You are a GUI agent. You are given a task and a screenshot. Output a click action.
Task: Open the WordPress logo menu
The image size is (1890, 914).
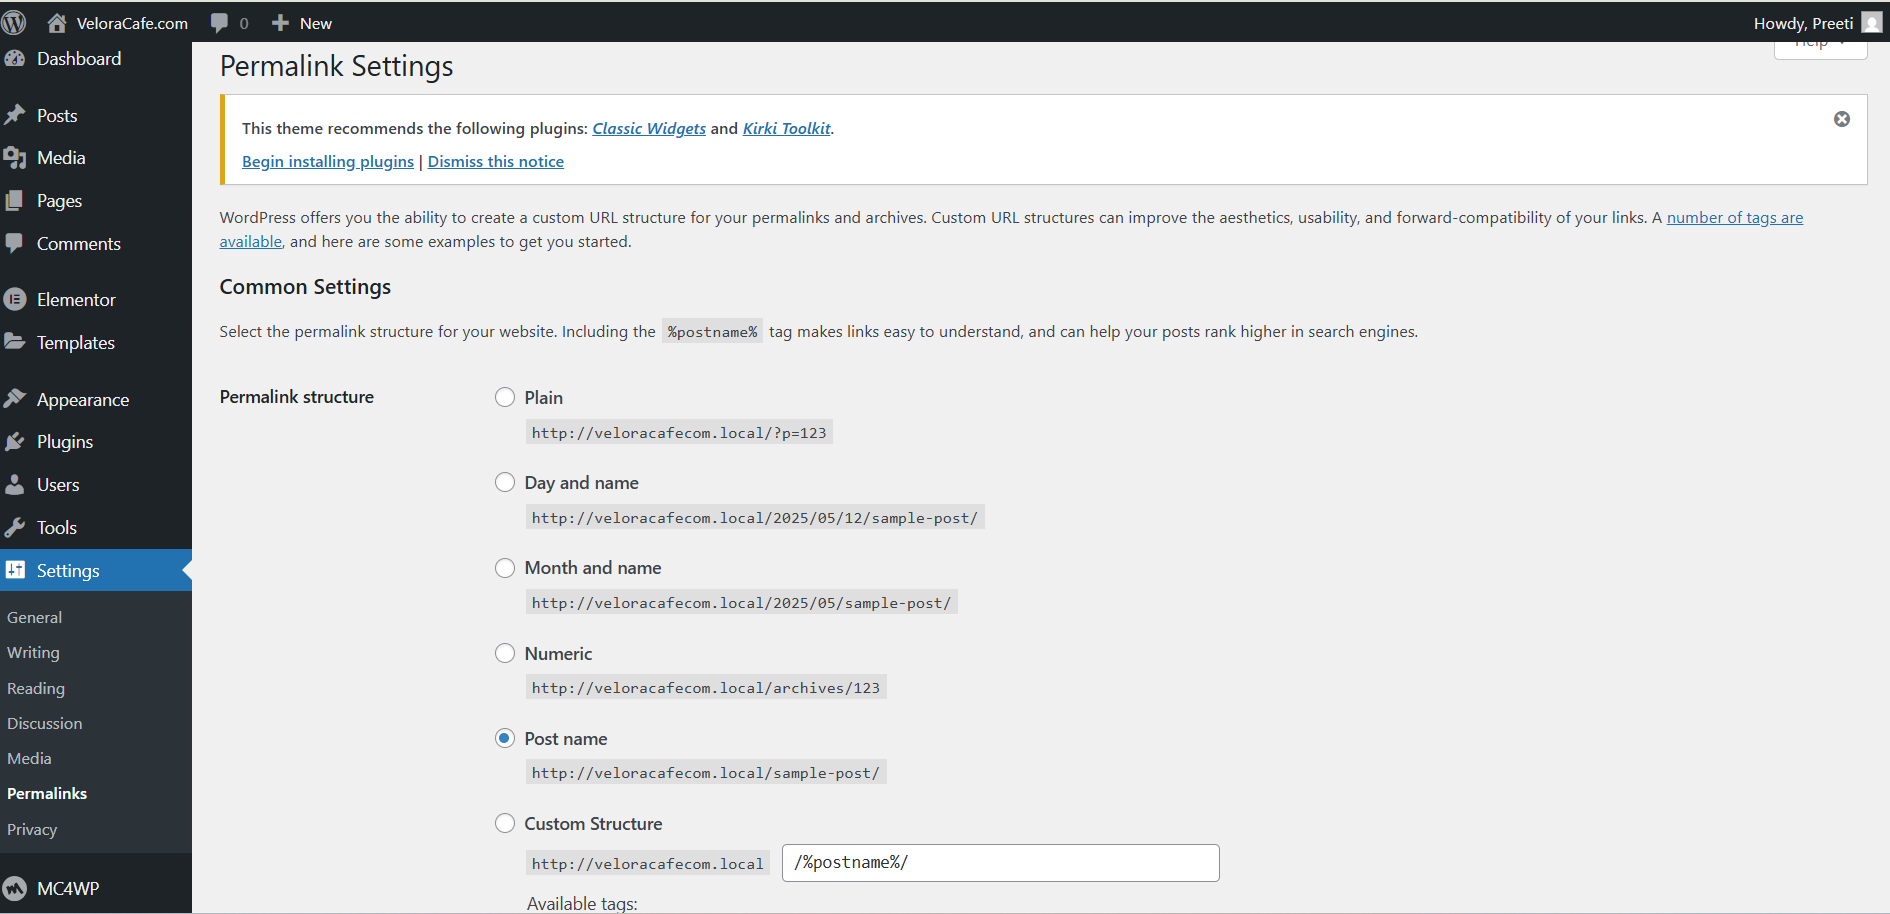tap(14, 22)
